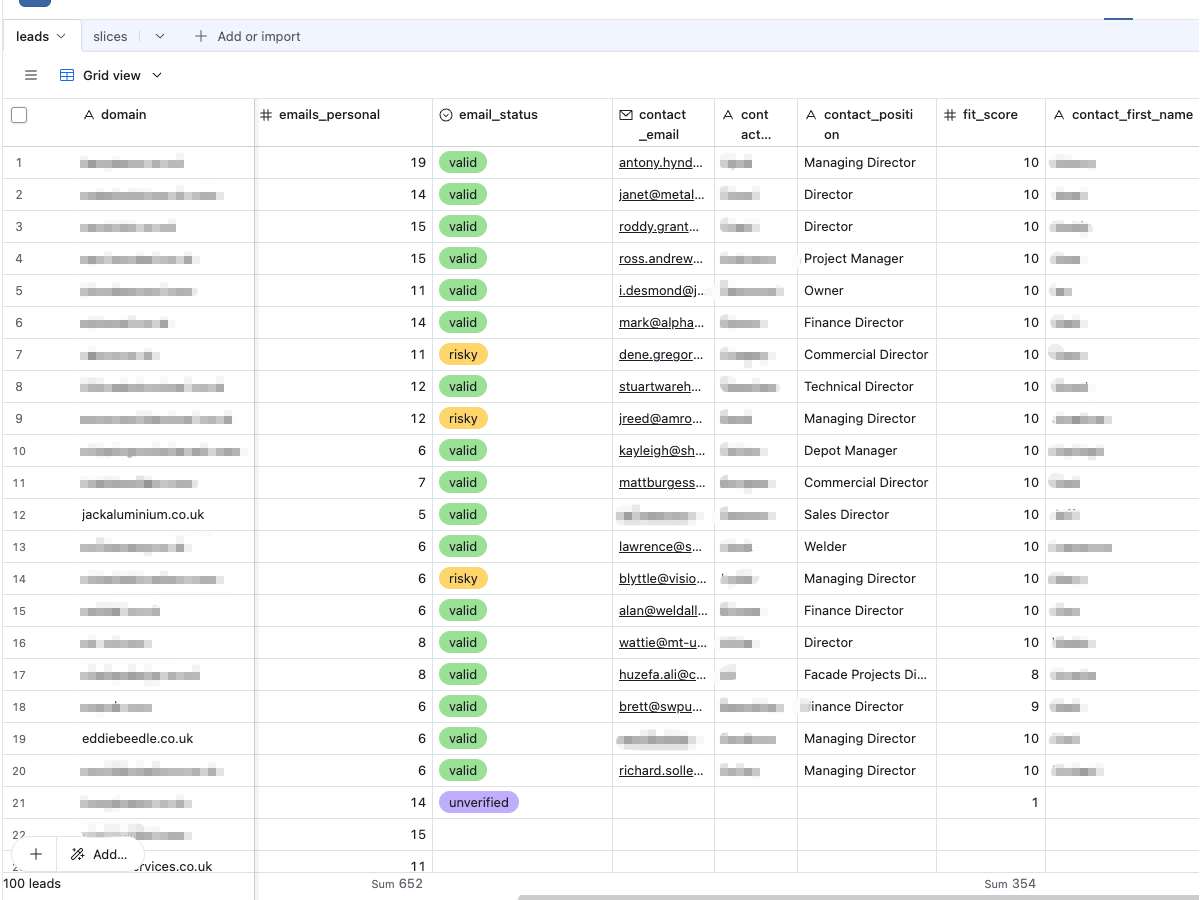Click row number 10
The width and height of the screenshot is (1200, 900).
19,450
